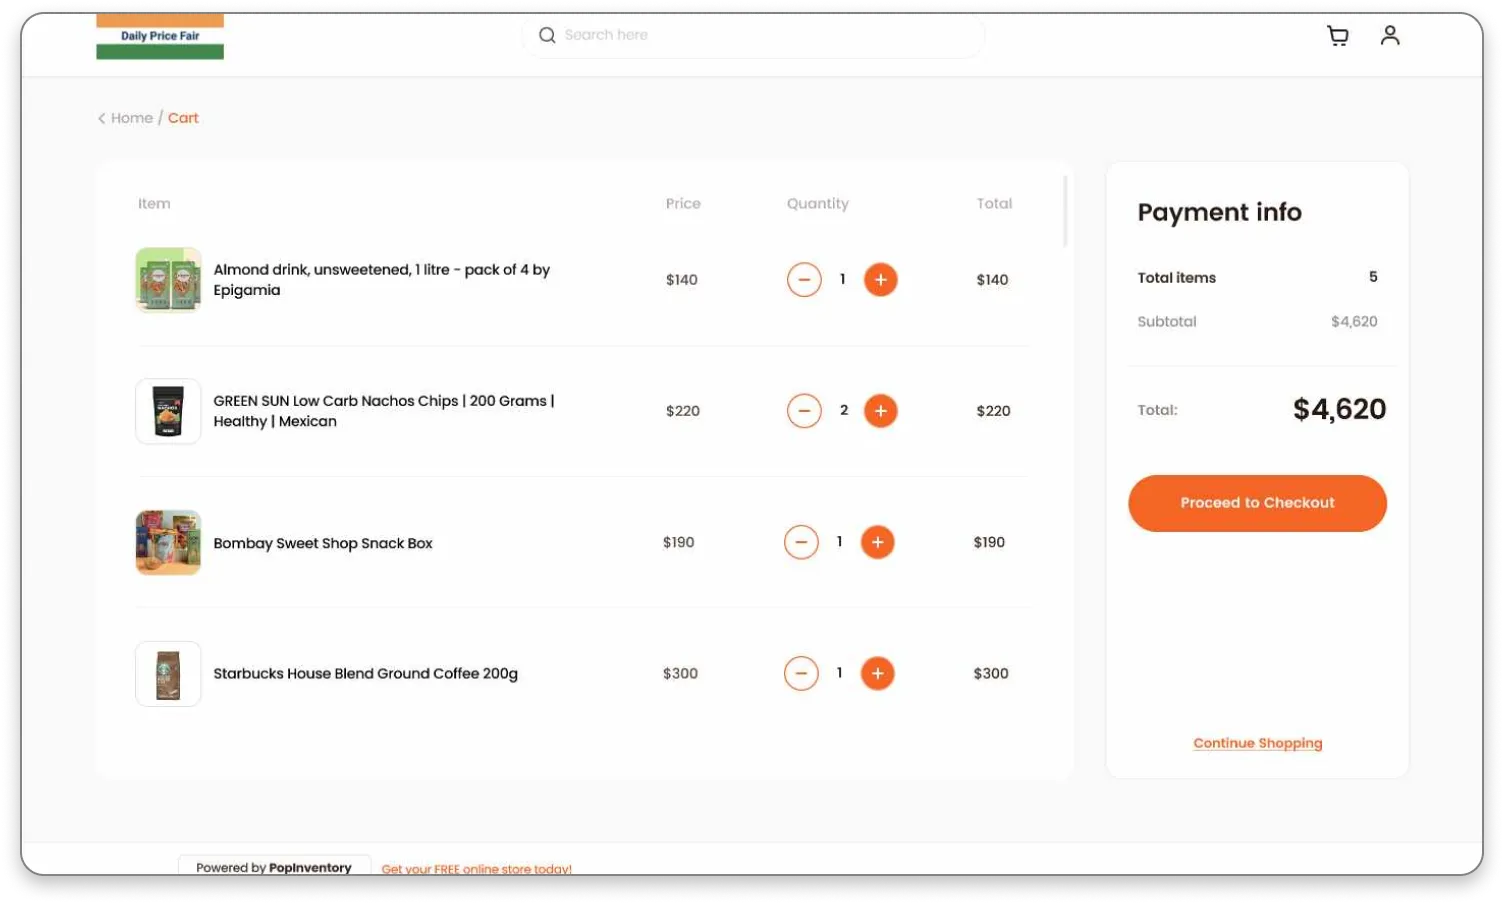1504x904 pixels.
Task: Click the Proceed to Checkout button
Action: pos(1257,503)
